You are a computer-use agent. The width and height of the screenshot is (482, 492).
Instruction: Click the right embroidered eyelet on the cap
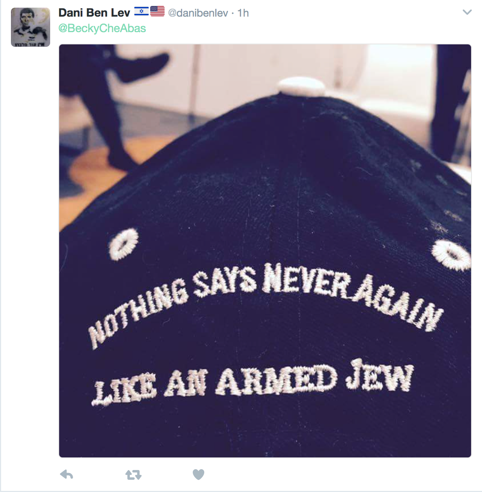tap(451, 255)
